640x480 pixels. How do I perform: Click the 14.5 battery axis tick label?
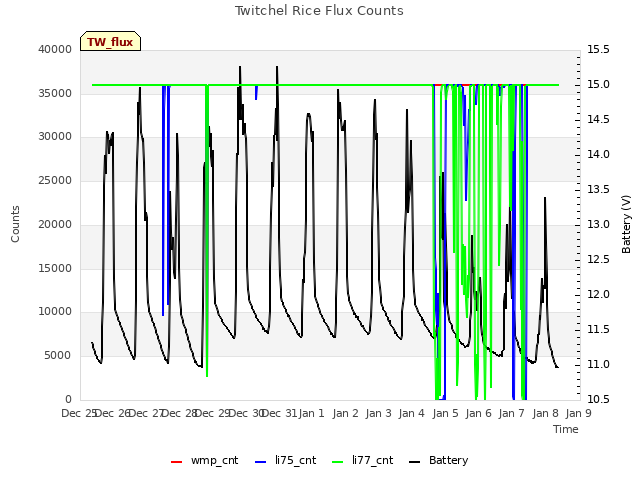(598, 120)
